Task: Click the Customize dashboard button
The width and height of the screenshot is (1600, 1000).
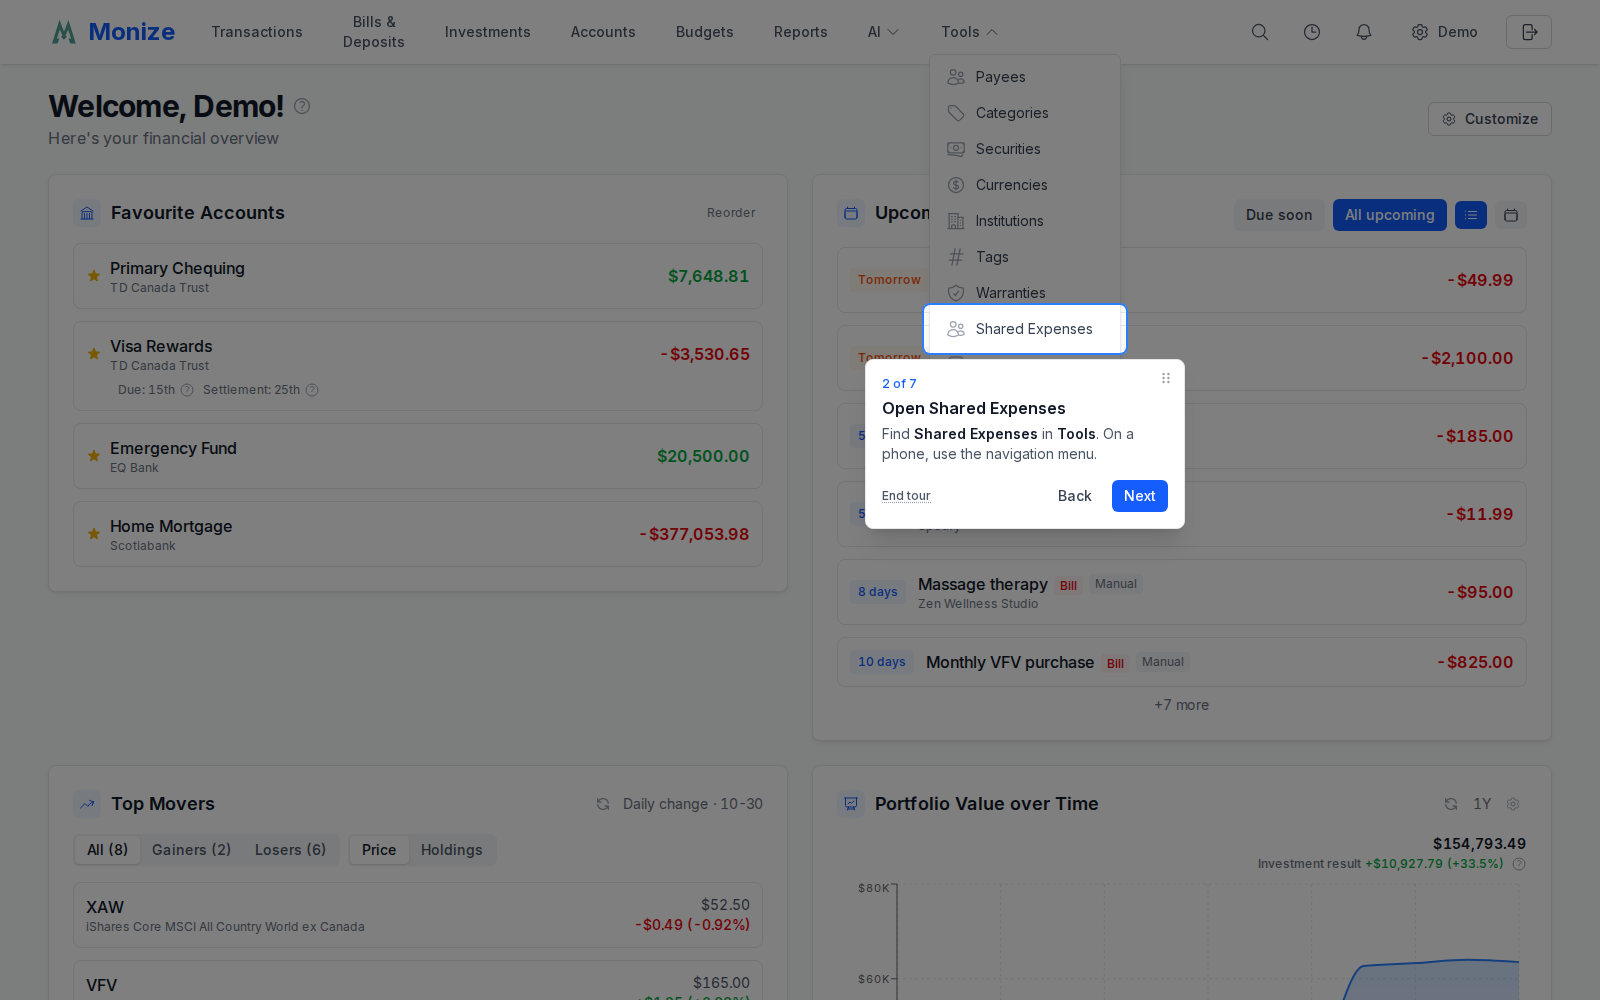Action: click(x=1490, y=119)
